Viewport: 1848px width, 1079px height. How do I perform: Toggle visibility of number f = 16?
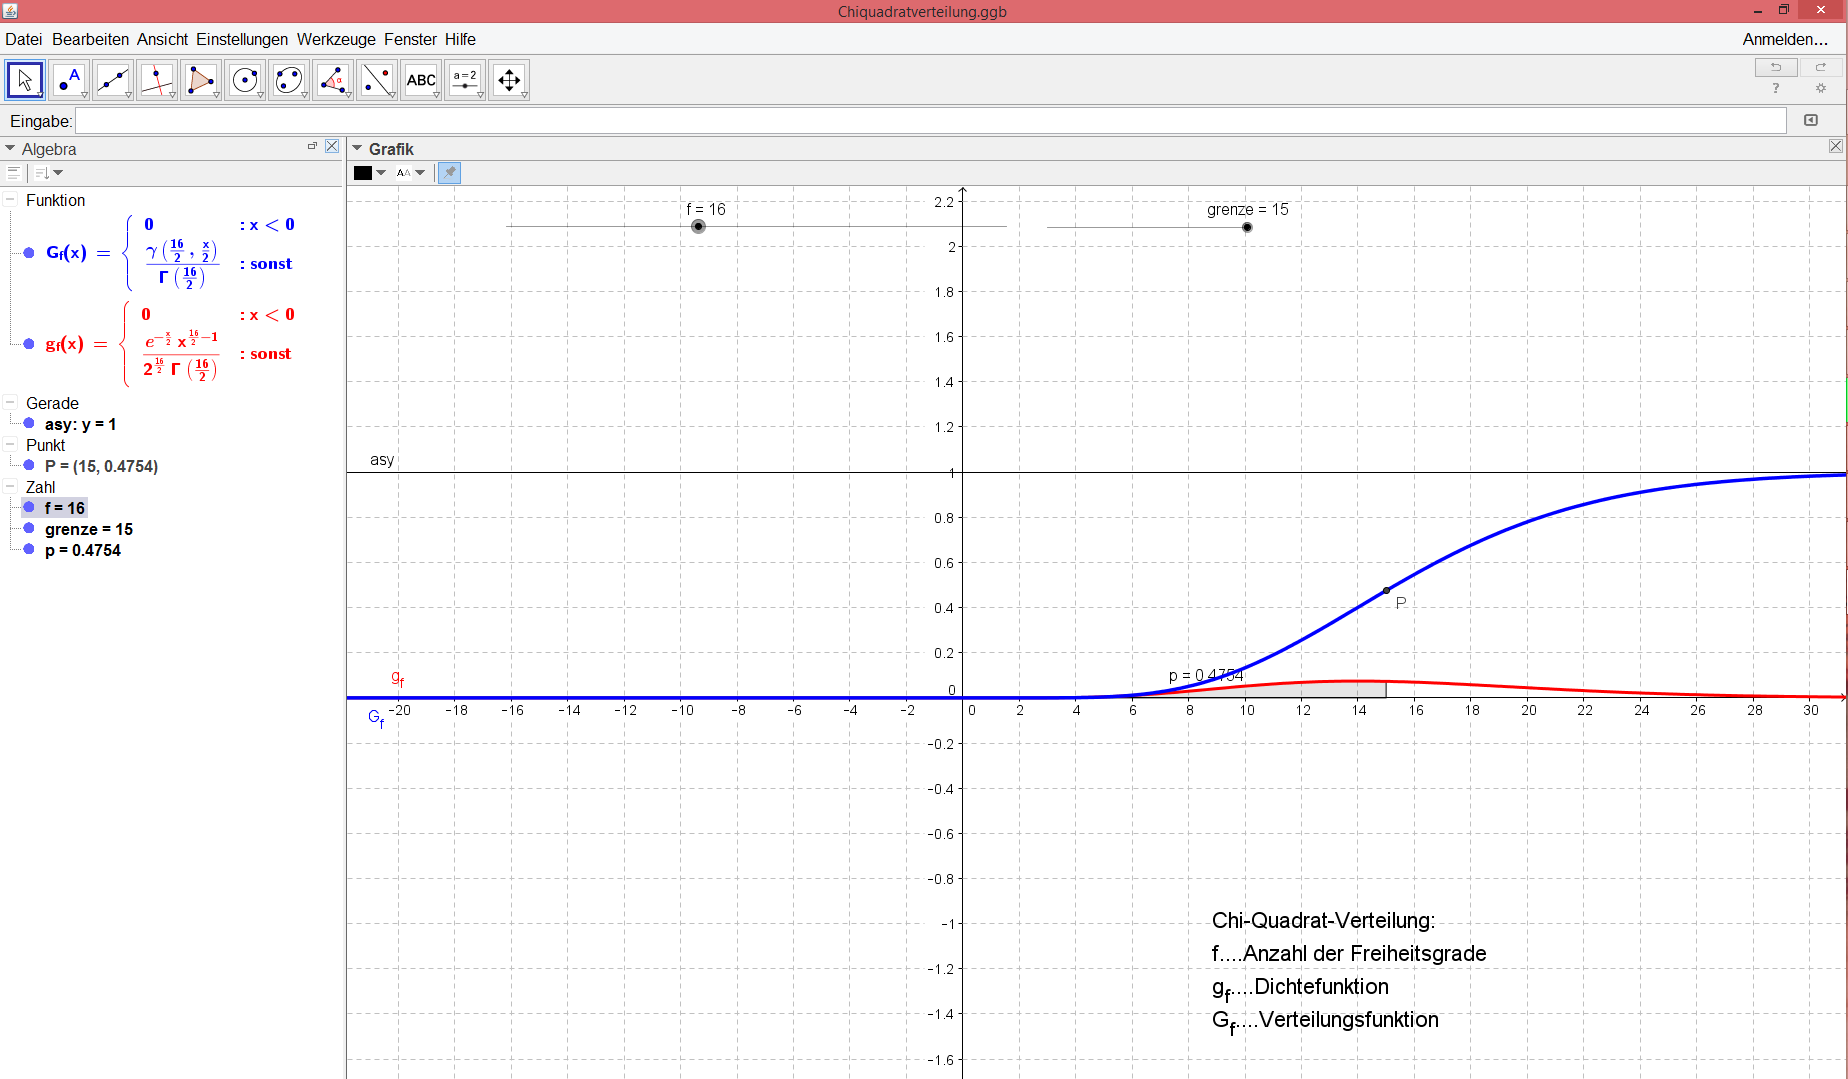click(29, 507)
